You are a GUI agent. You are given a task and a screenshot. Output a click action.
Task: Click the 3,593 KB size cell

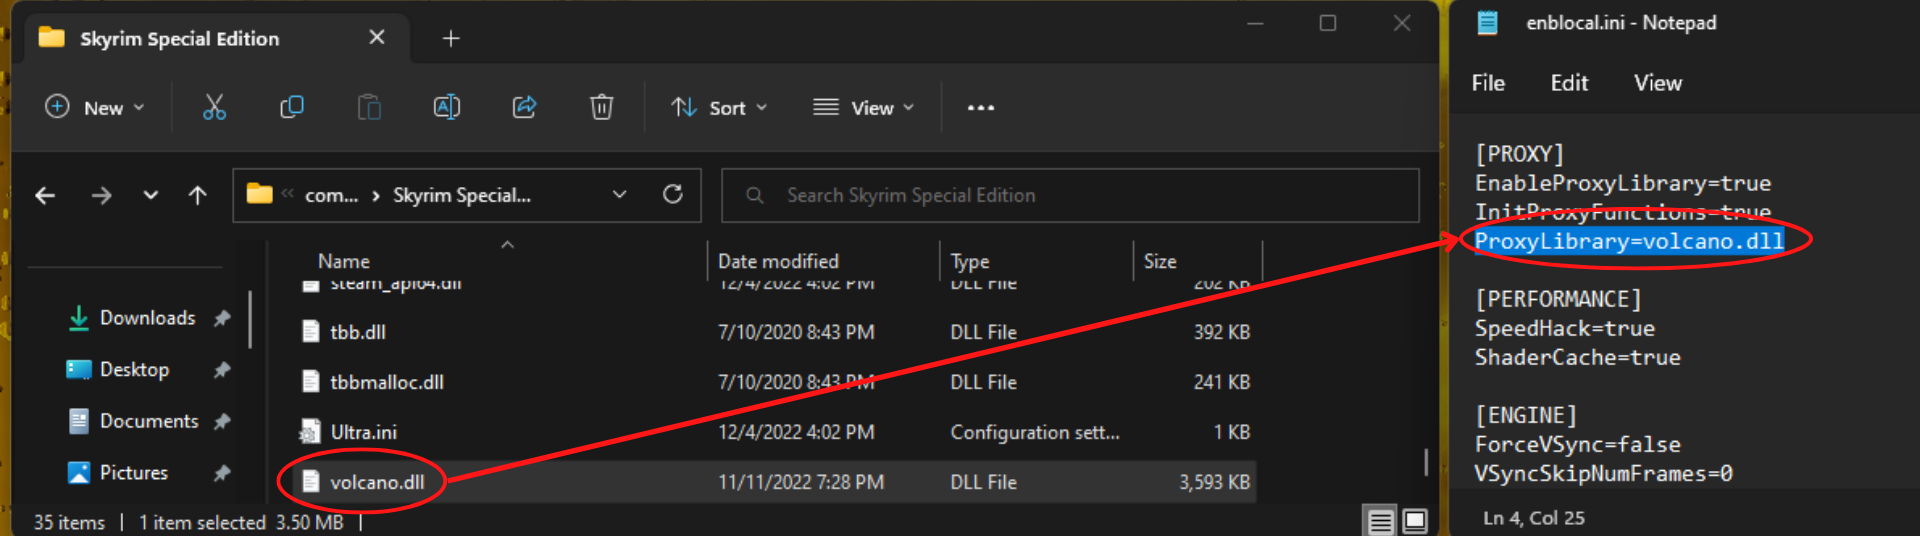1214,482
